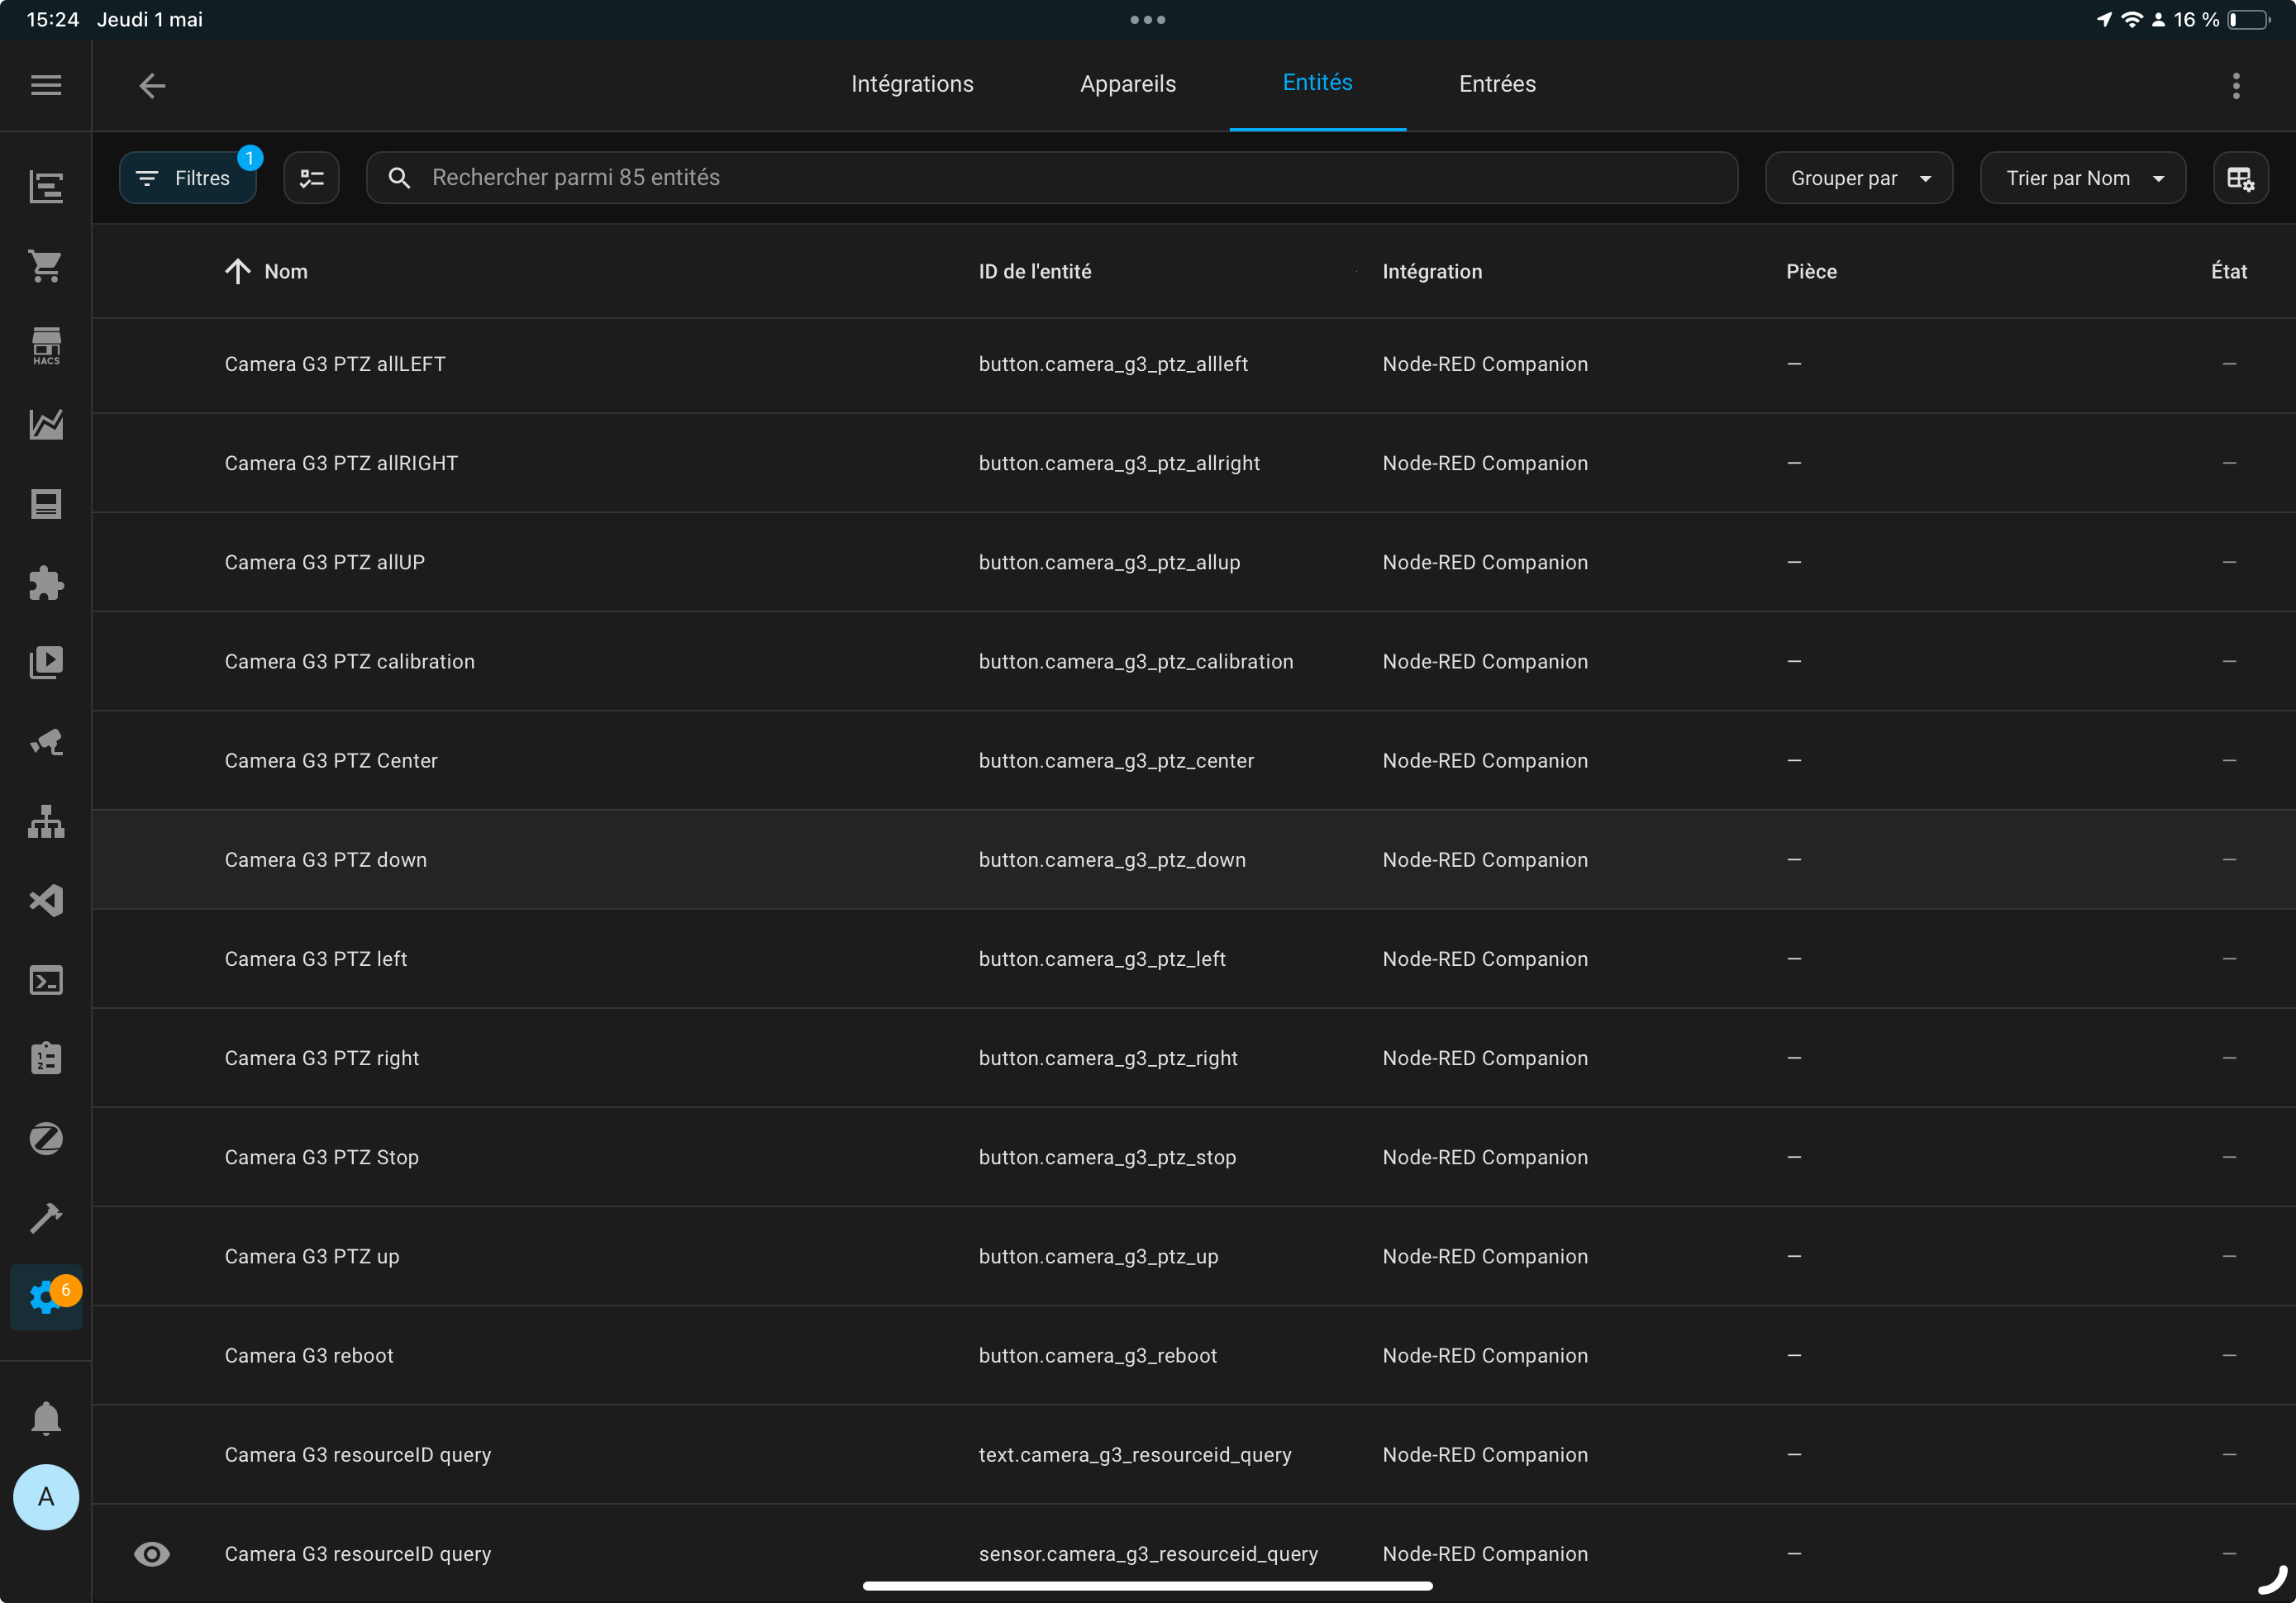Focus the Rechercher parmi 85 entités field
The image size is (2296, 1603).
click(x=1052, y=178)
